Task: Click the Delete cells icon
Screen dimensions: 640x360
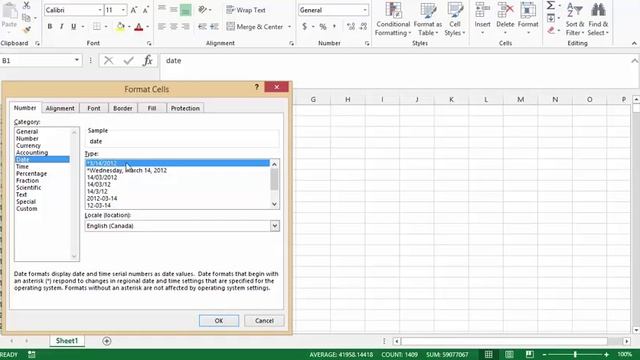Action: 505,10
